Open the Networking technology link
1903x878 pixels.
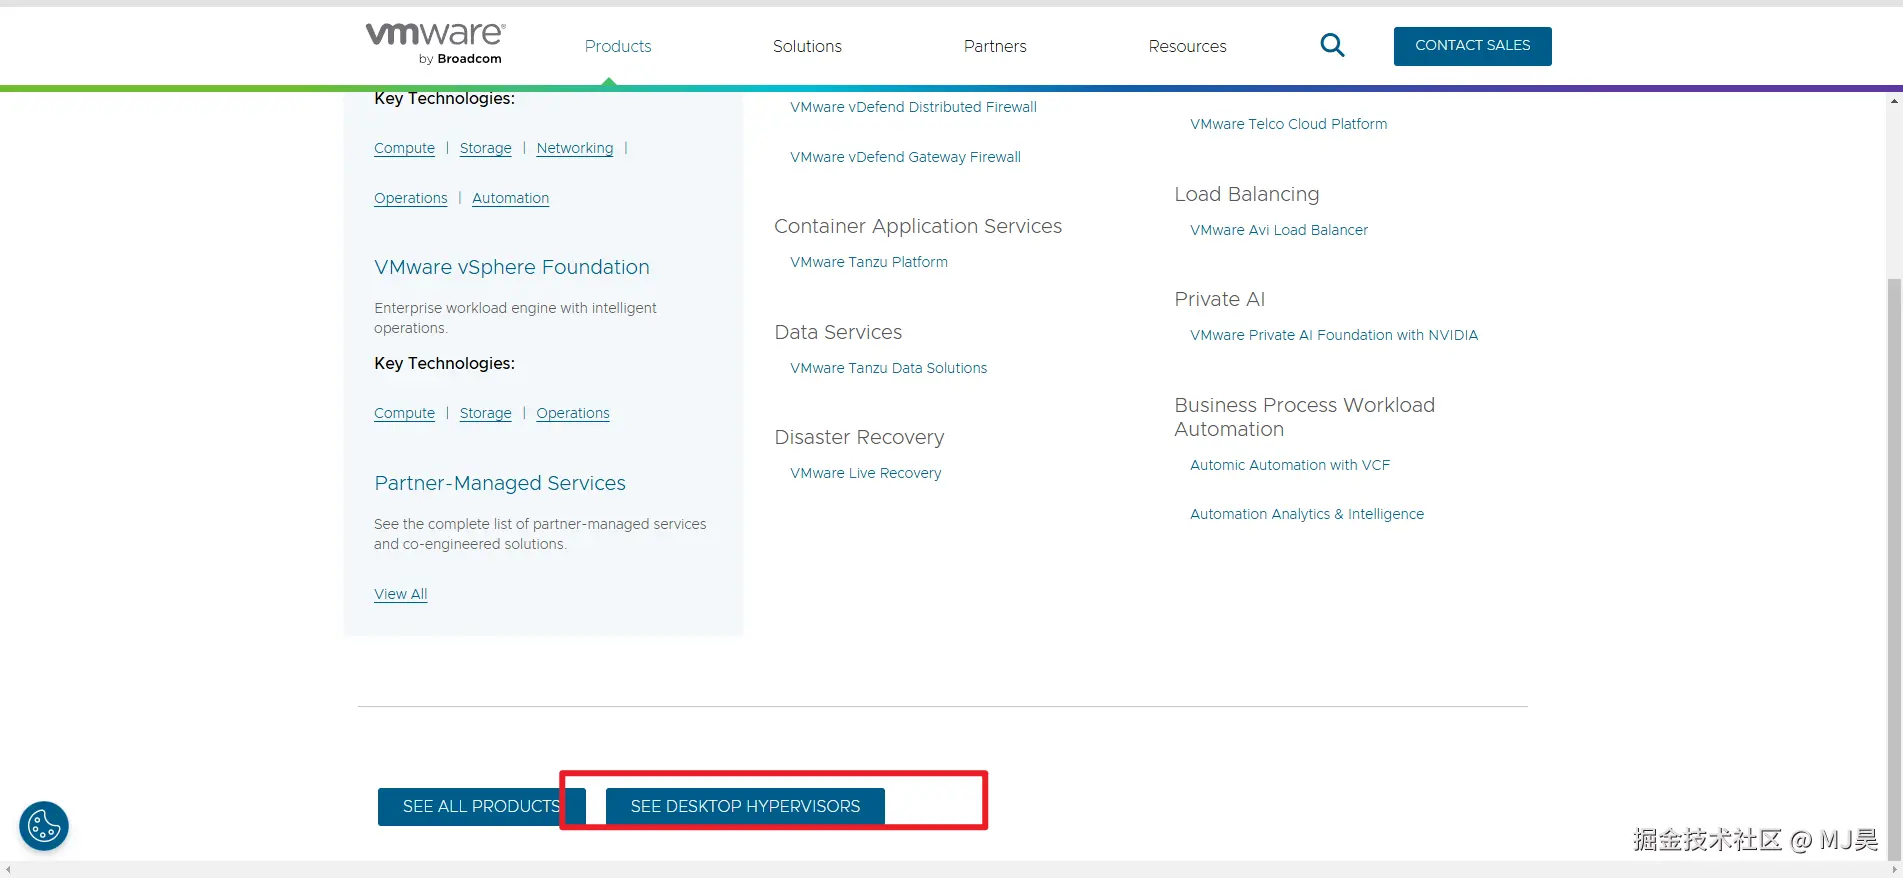[575, 148]
